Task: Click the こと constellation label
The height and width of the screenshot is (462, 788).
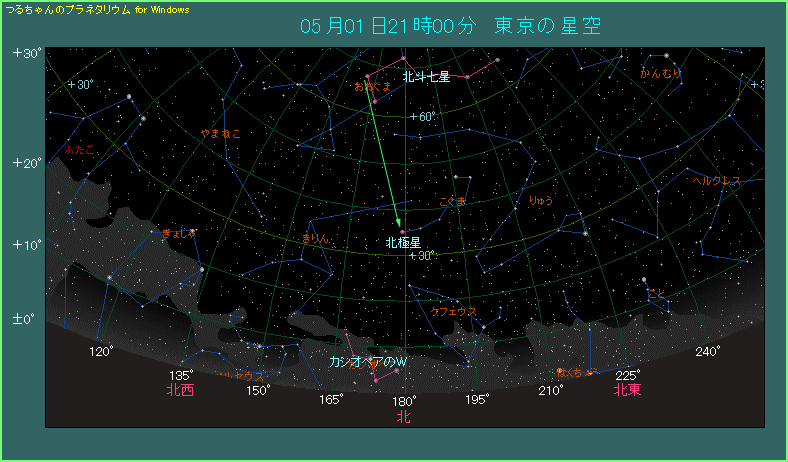Action: pos(656,294)
